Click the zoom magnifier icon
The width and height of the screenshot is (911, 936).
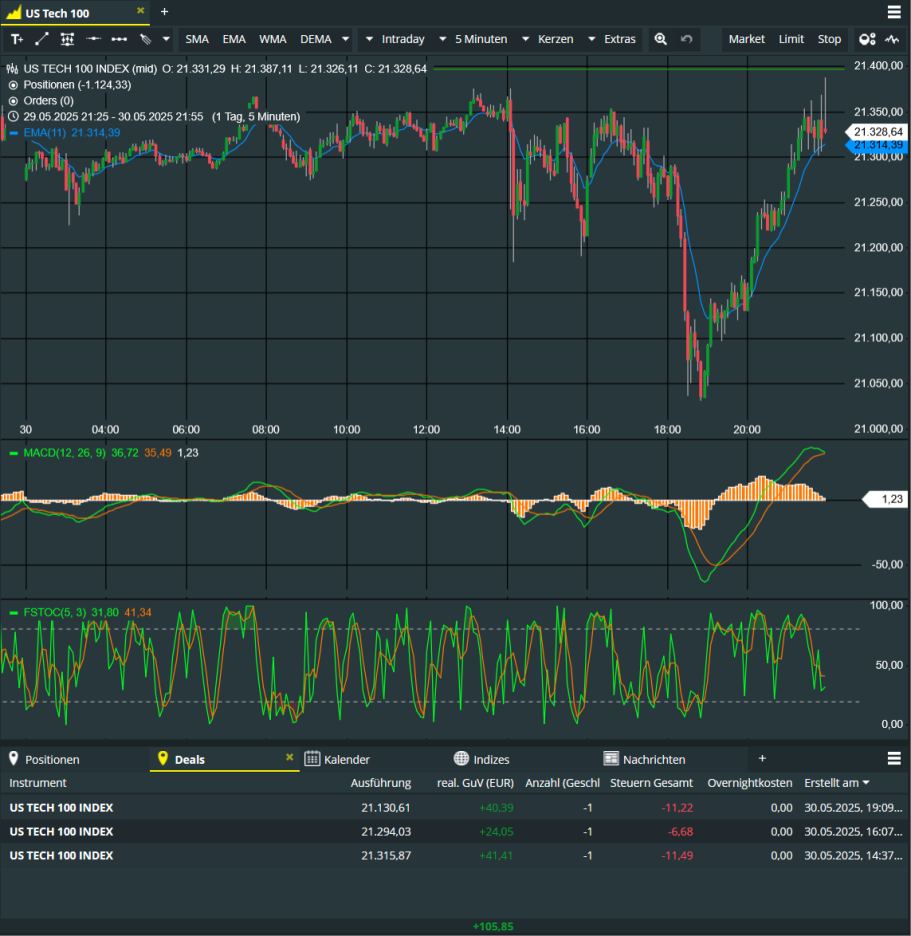click(660, 39)
